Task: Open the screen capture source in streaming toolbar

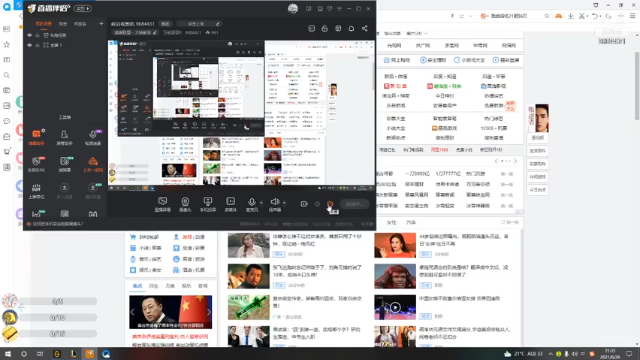Action: pyautogui.click(x=162, y=203)
